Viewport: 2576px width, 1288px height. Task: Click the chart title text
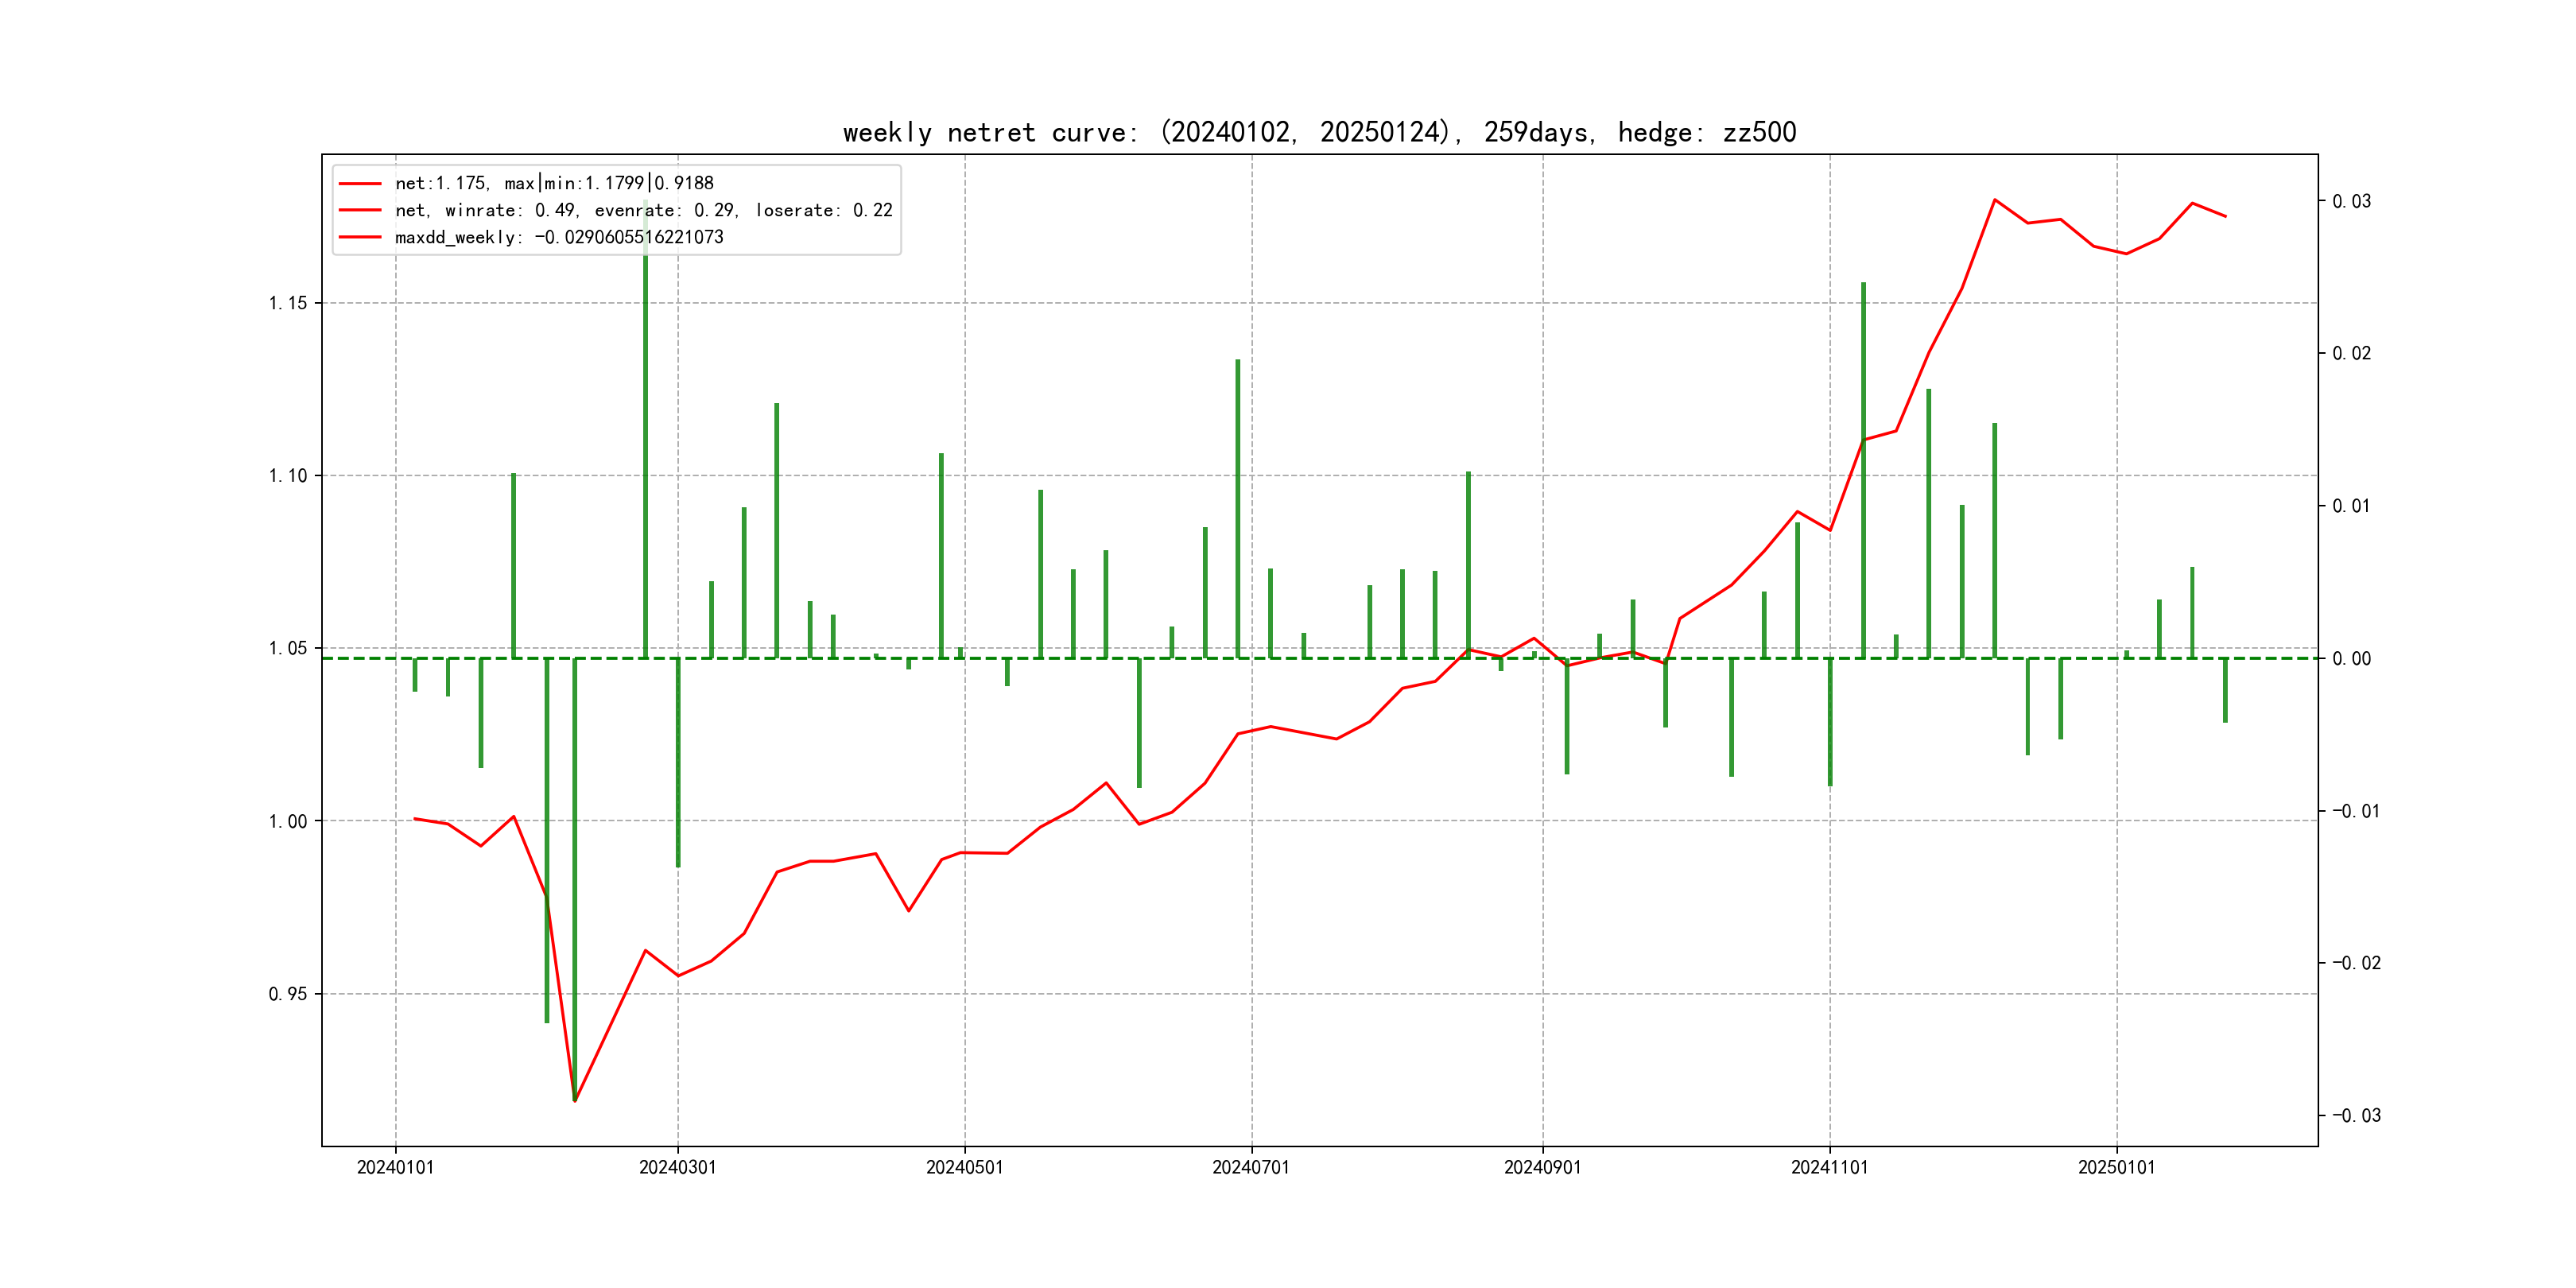[1319, 132]
